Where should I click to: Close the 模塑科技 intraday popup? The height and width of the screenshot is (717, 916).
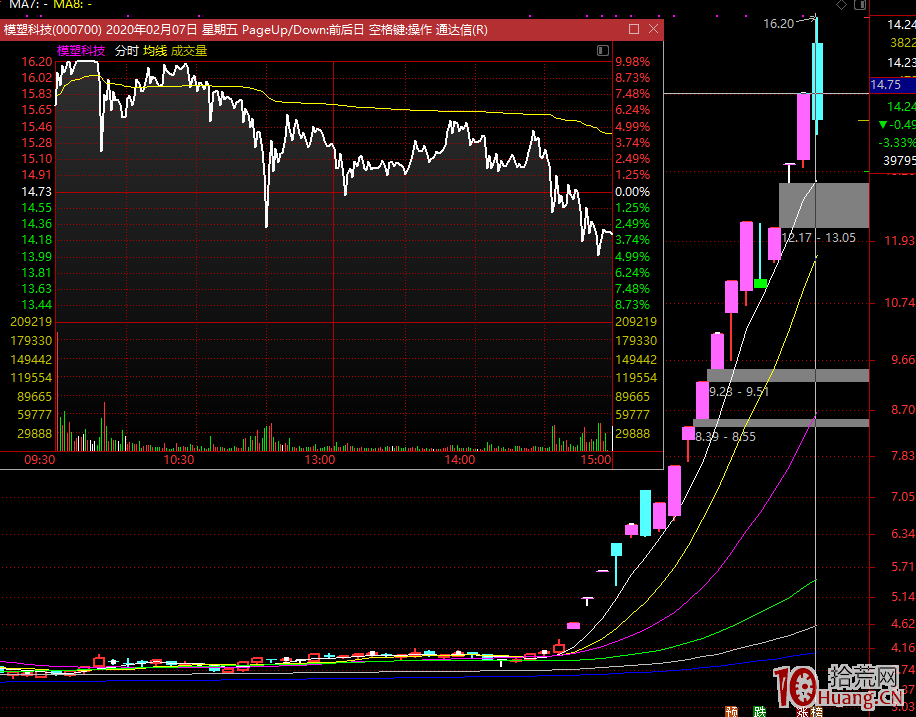[654, 29]
